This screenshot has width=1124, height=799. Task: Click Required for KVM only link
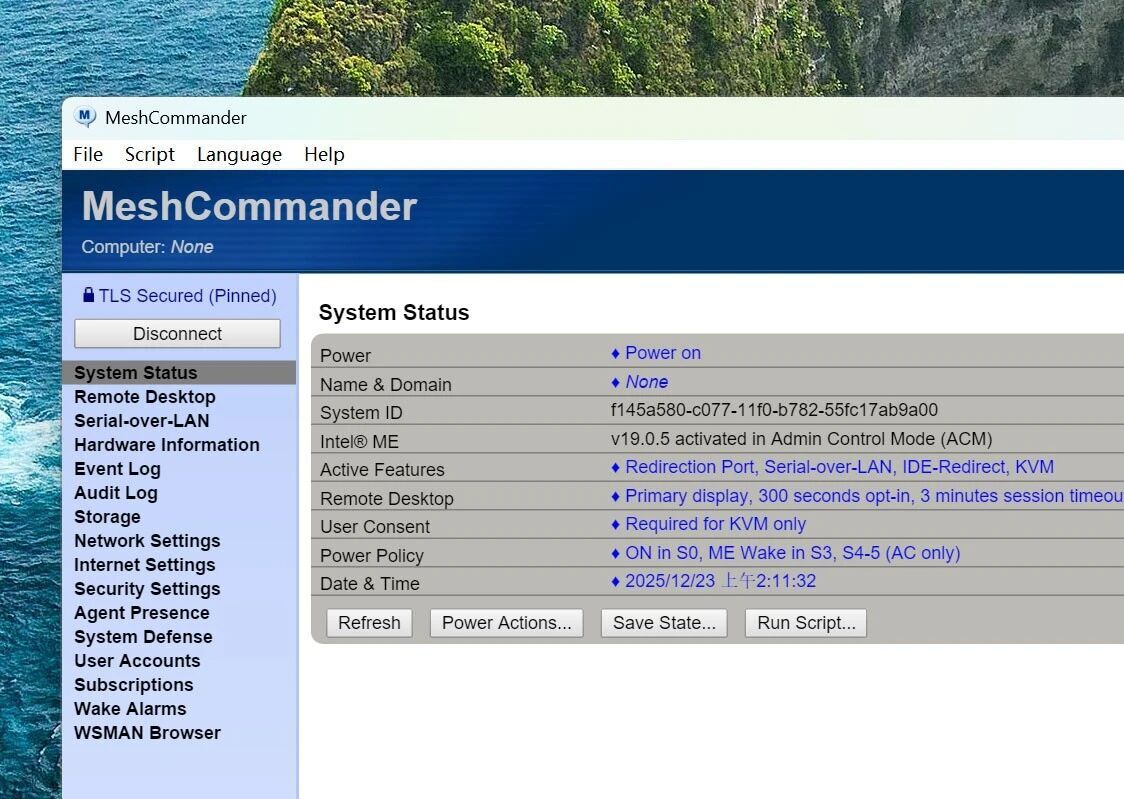pos(715,525)
